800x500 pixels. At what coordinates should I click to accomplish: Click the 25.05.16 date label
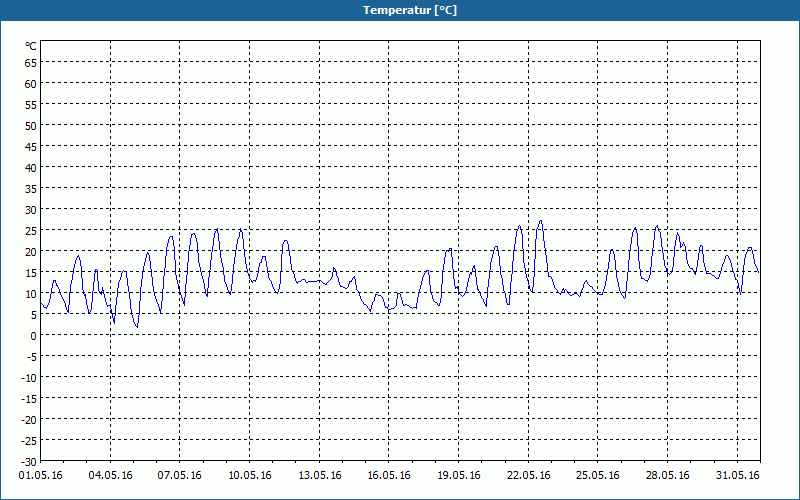coord(597,476)
